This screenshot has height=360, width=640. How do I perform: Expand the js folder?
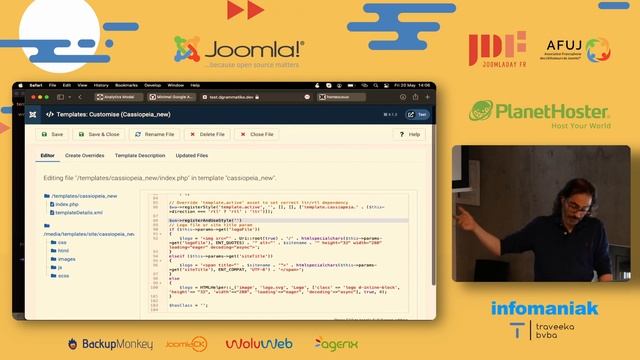pyautogui.click(x=56, y=267)
